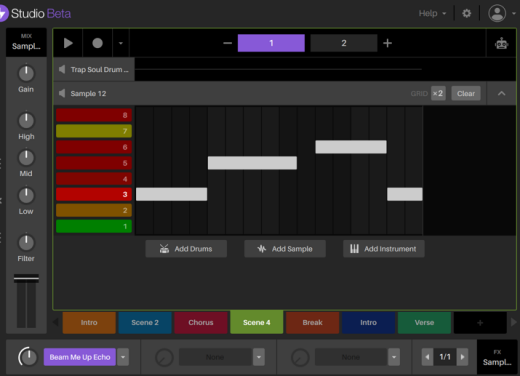This screenshot has width=520, height=376.
Task: Add a new scene with plus
Action: pyautogui.click(x=480, y=322)
